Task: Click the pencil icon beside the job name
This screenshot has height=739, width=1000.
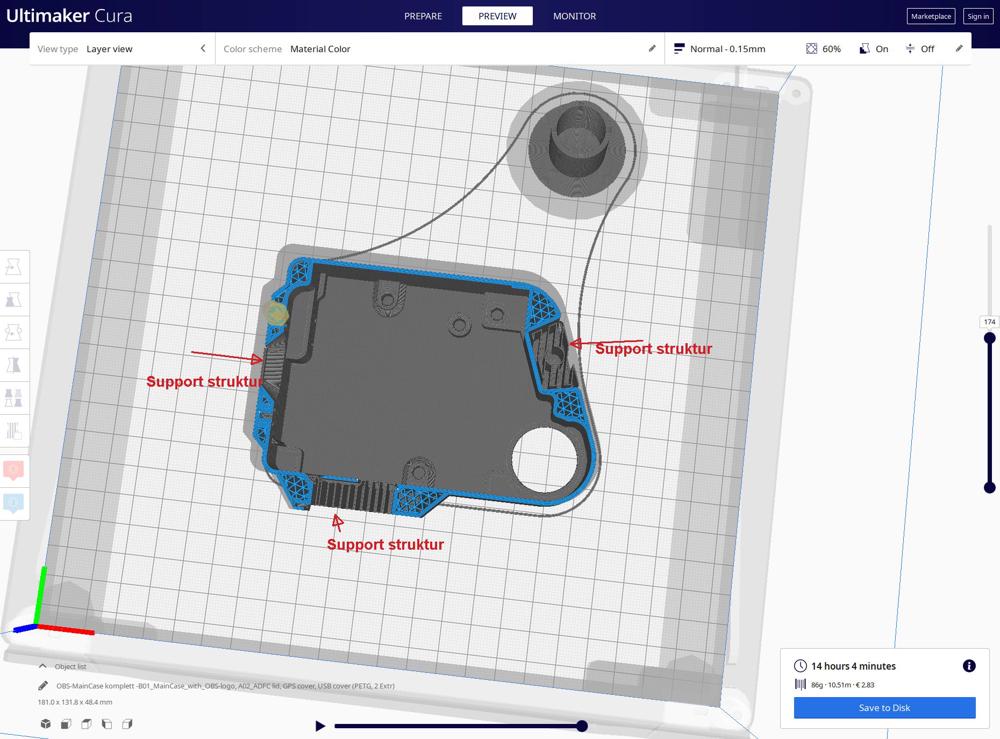Action: click(43, 686)
